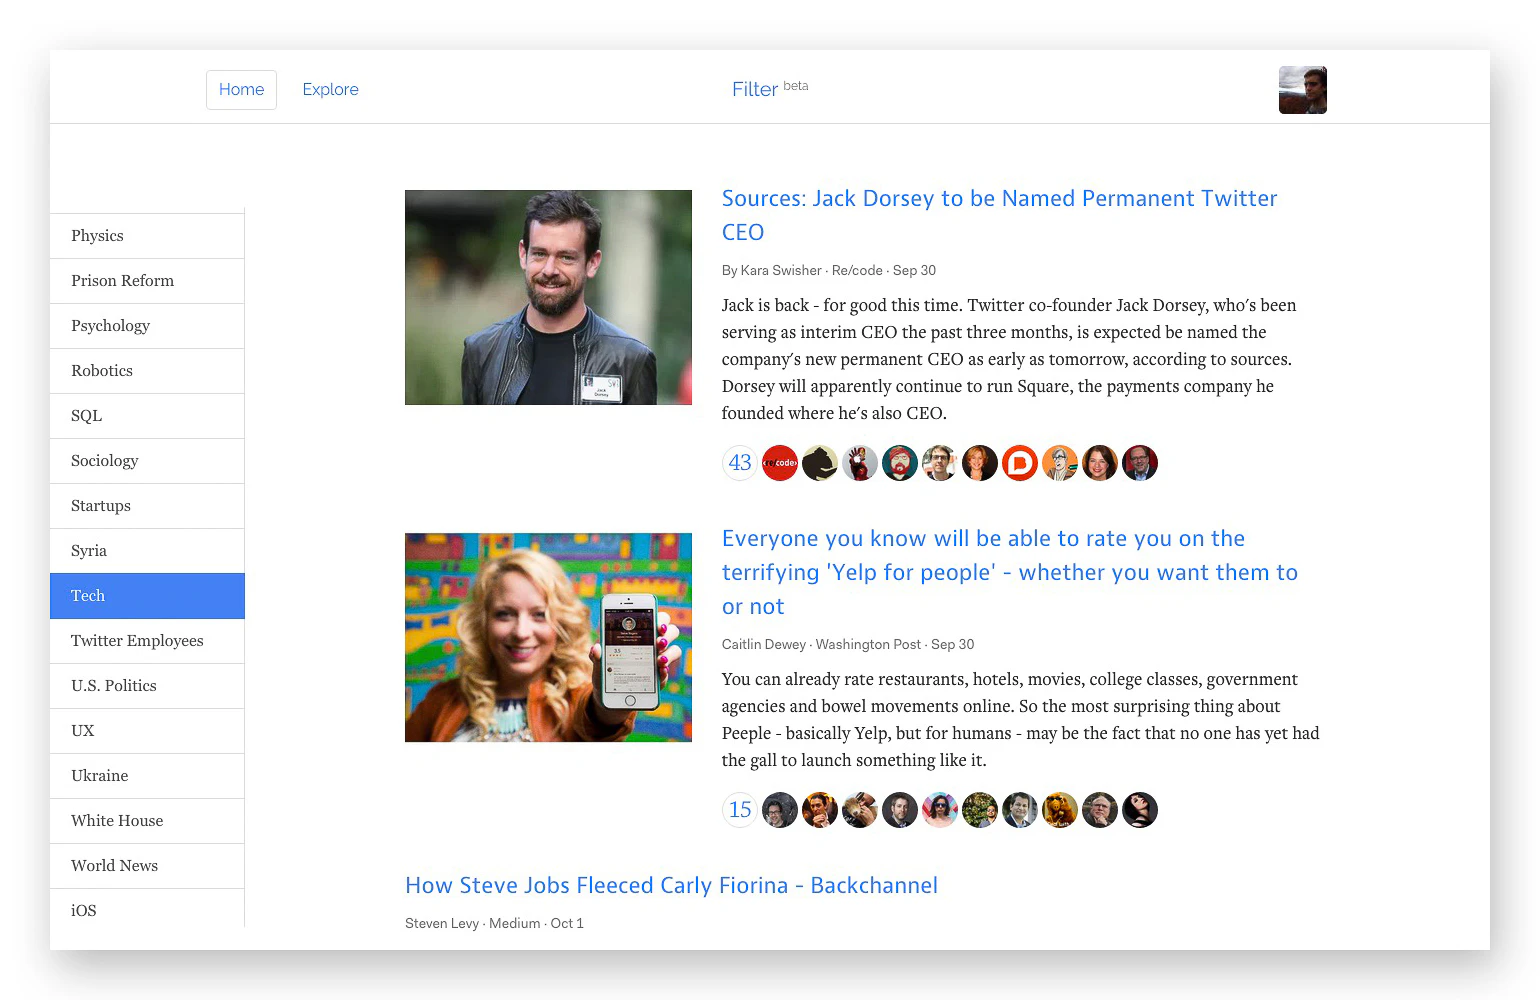Open Steve Jobs Fleeced Carly Fiorina headline
Screen dimensions: 1540x1000
pyautogui.click(x=671, y=885)
